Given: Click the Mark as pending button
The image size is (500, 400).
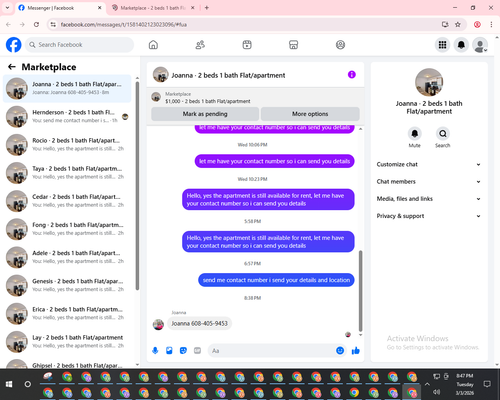Looking at the screenshot, I should click(205, 114).
